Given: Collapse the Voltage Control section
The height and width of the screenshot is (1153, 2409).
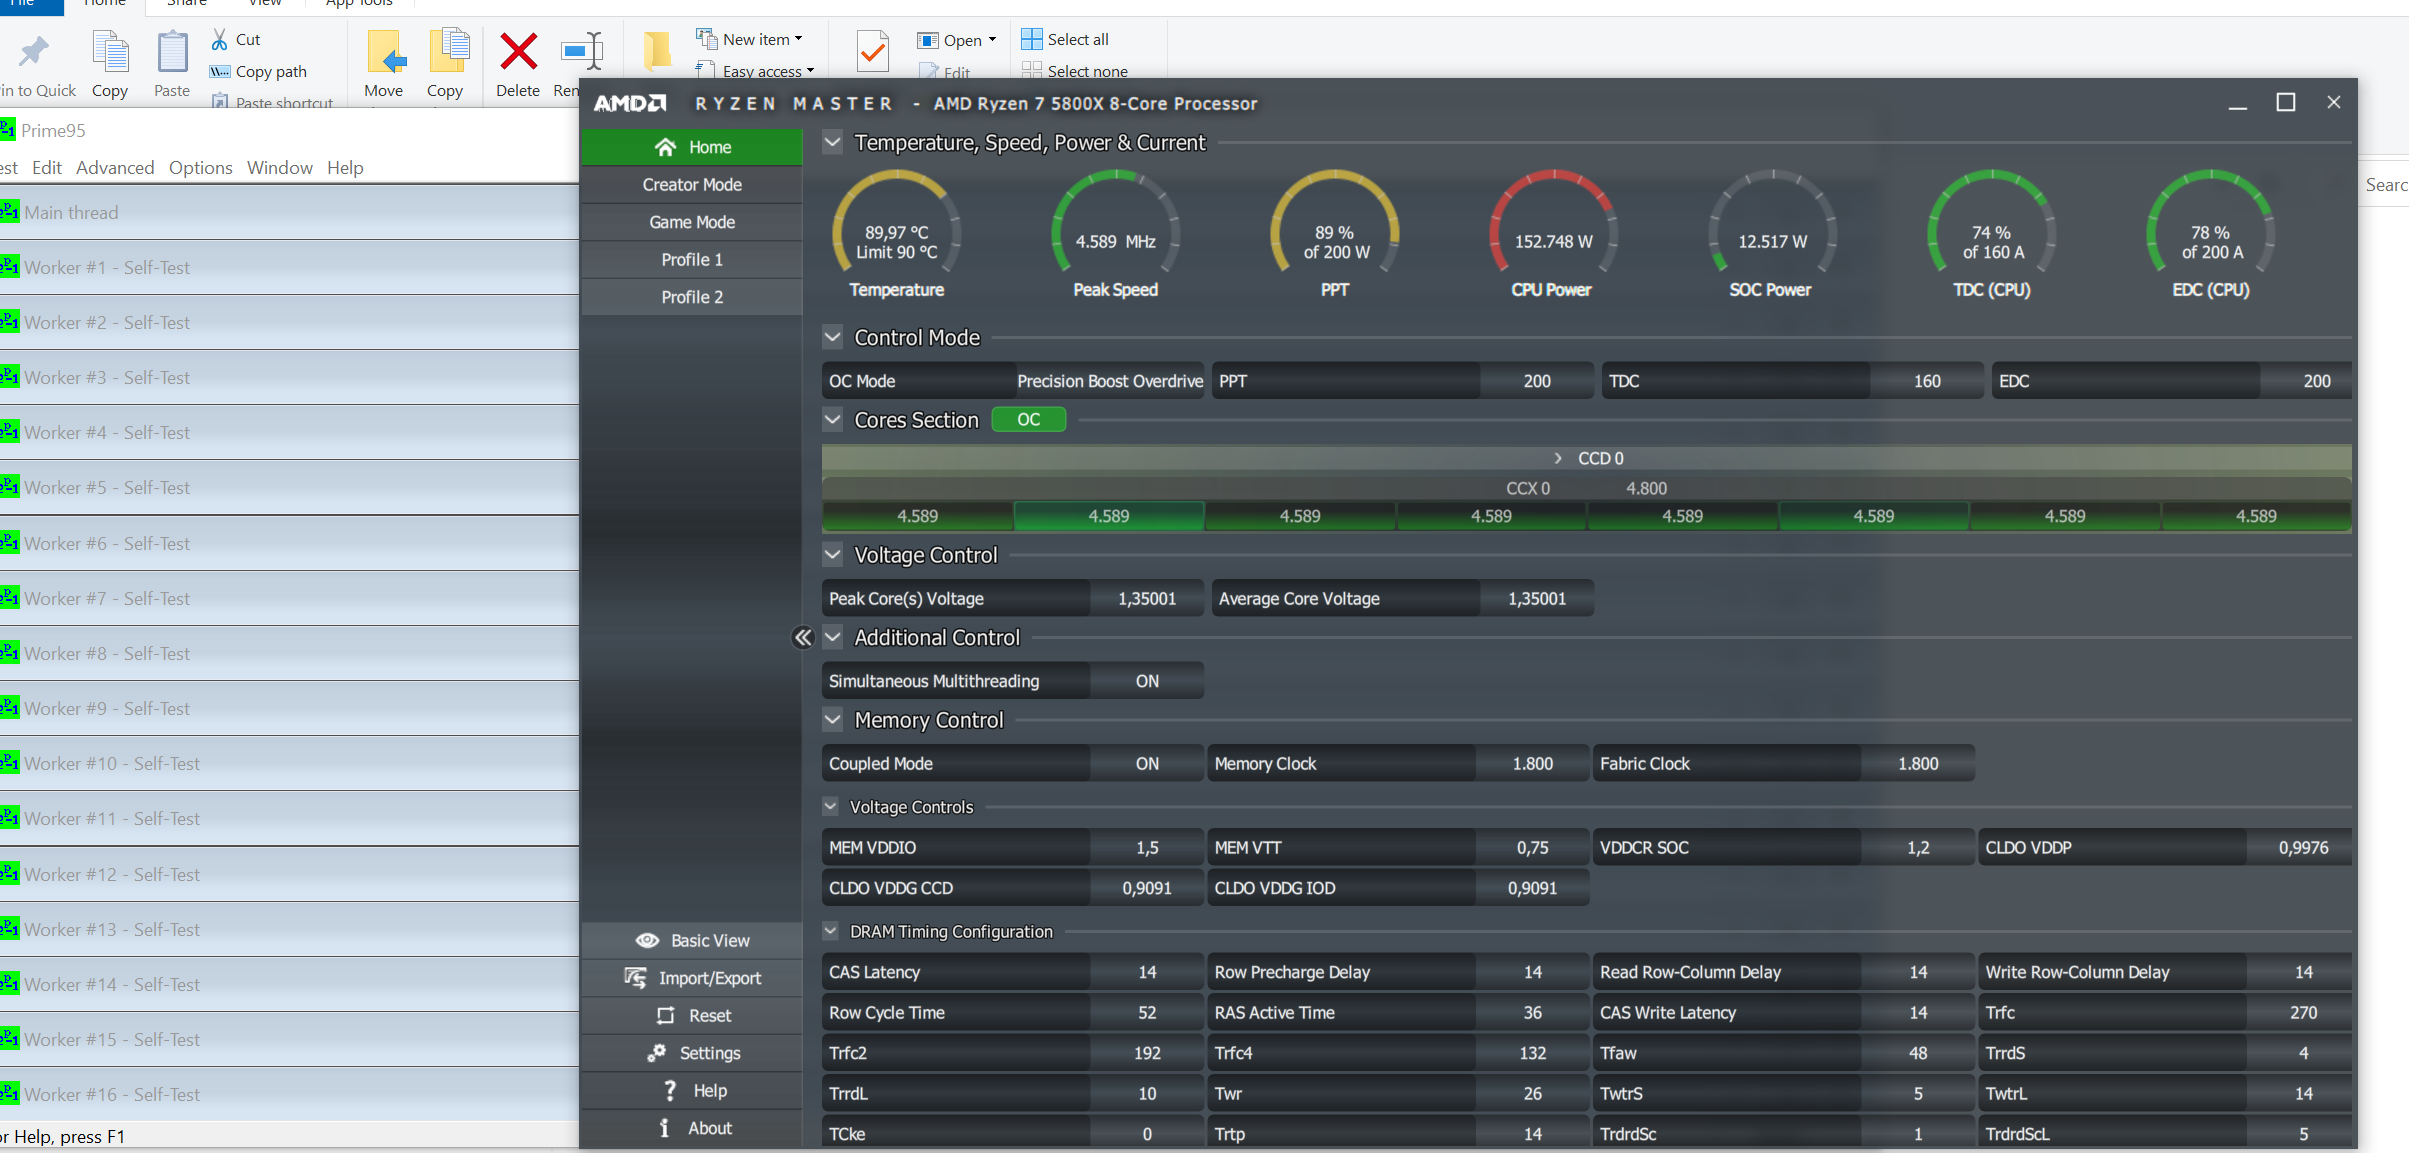Looking at the screenshot, I should pyautogui.click(x=832, y=554).
